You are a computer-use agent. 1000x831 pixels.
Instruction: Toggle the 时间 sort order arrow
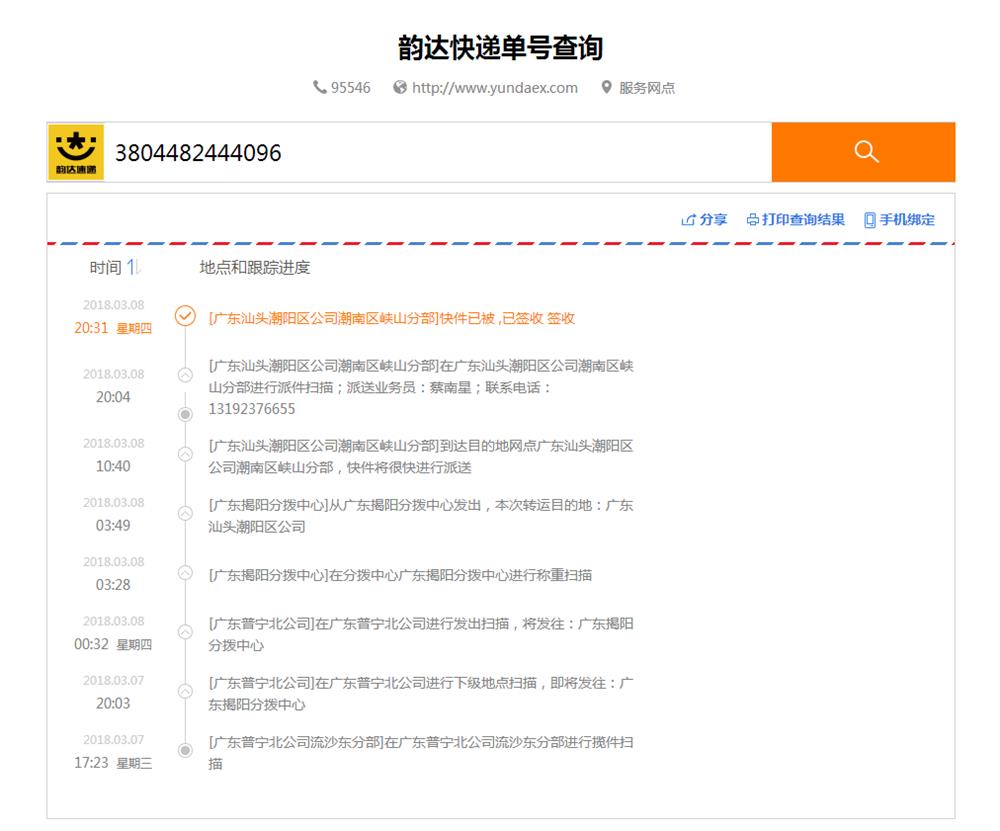[133, 267]
